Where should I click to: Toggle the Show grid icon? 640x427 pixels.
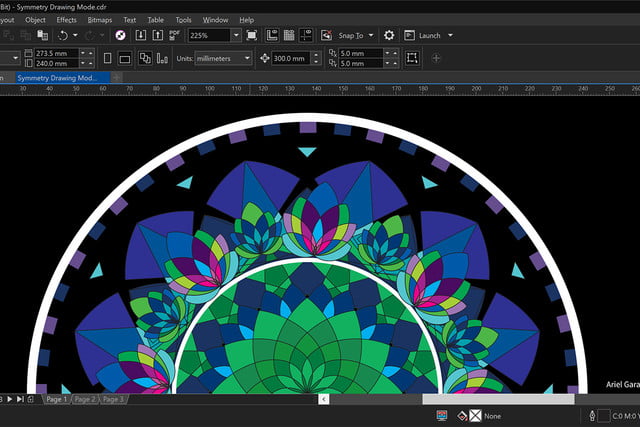(x=289, y=36)
